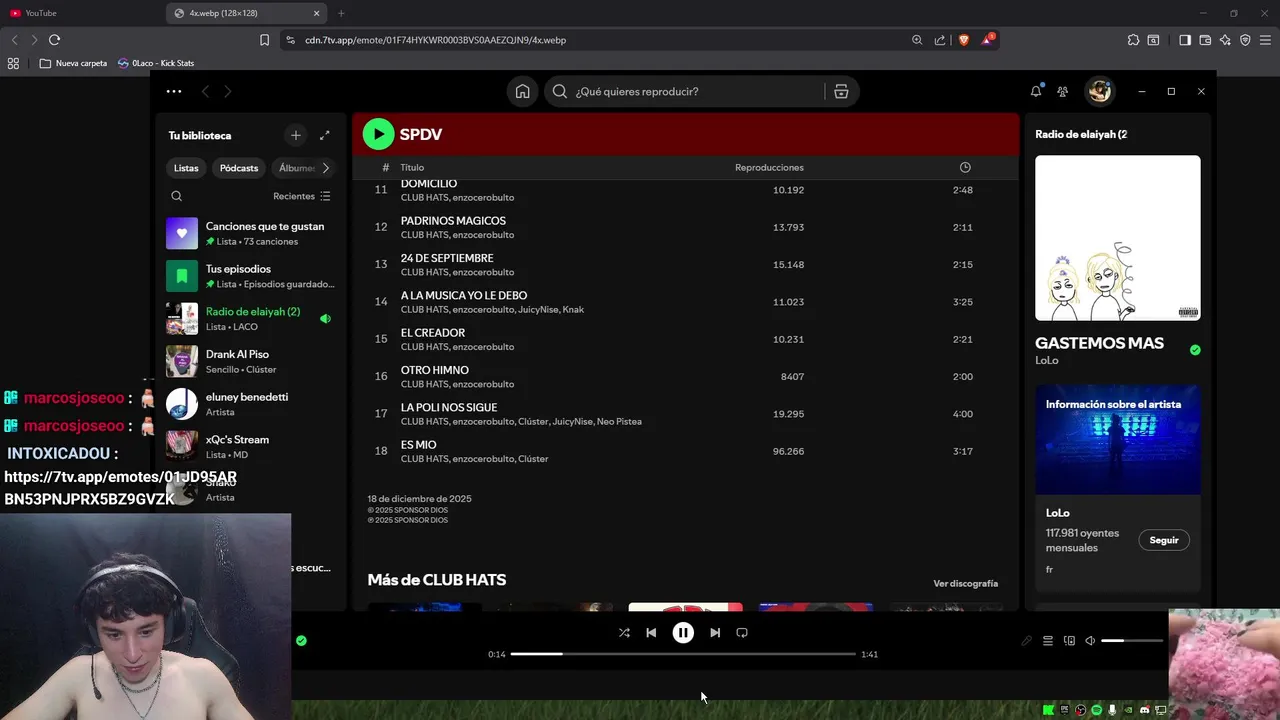Open Brave's hamburger main menu
Image resolution: width=1280 pixels, height=720 pixels.
pos(1266,40)
